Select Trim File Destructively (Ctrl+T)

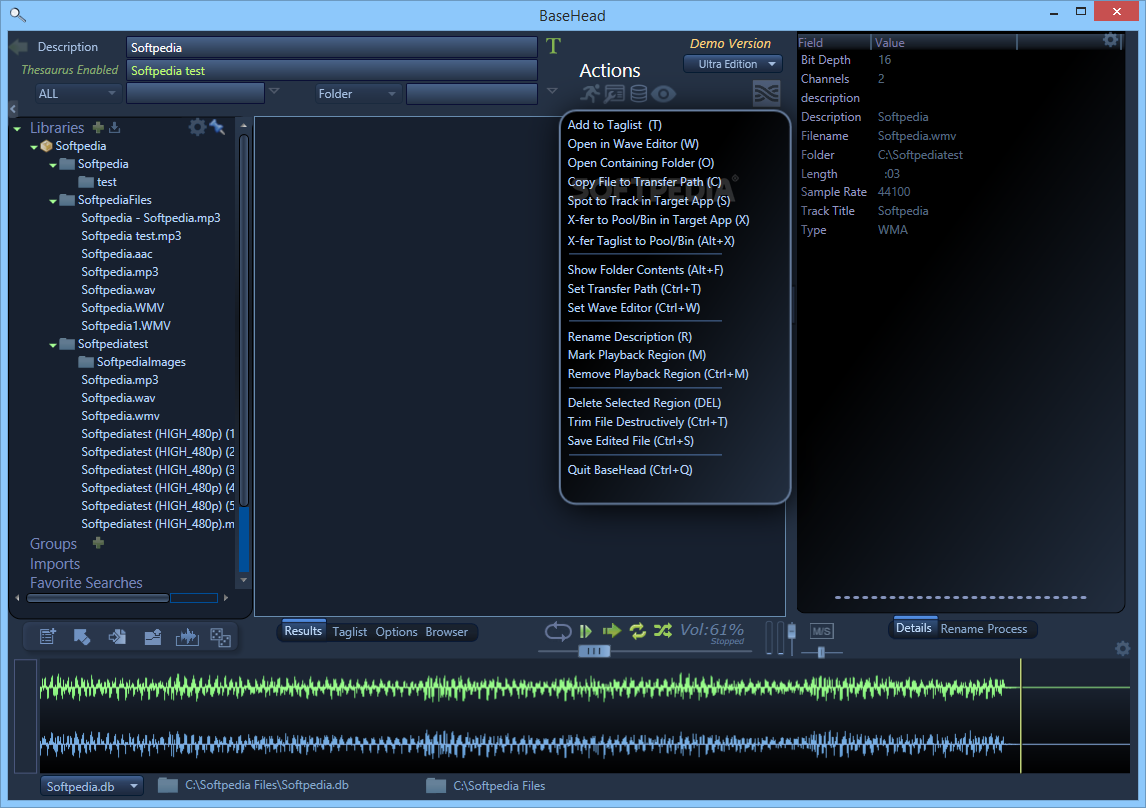coord(648,422)
